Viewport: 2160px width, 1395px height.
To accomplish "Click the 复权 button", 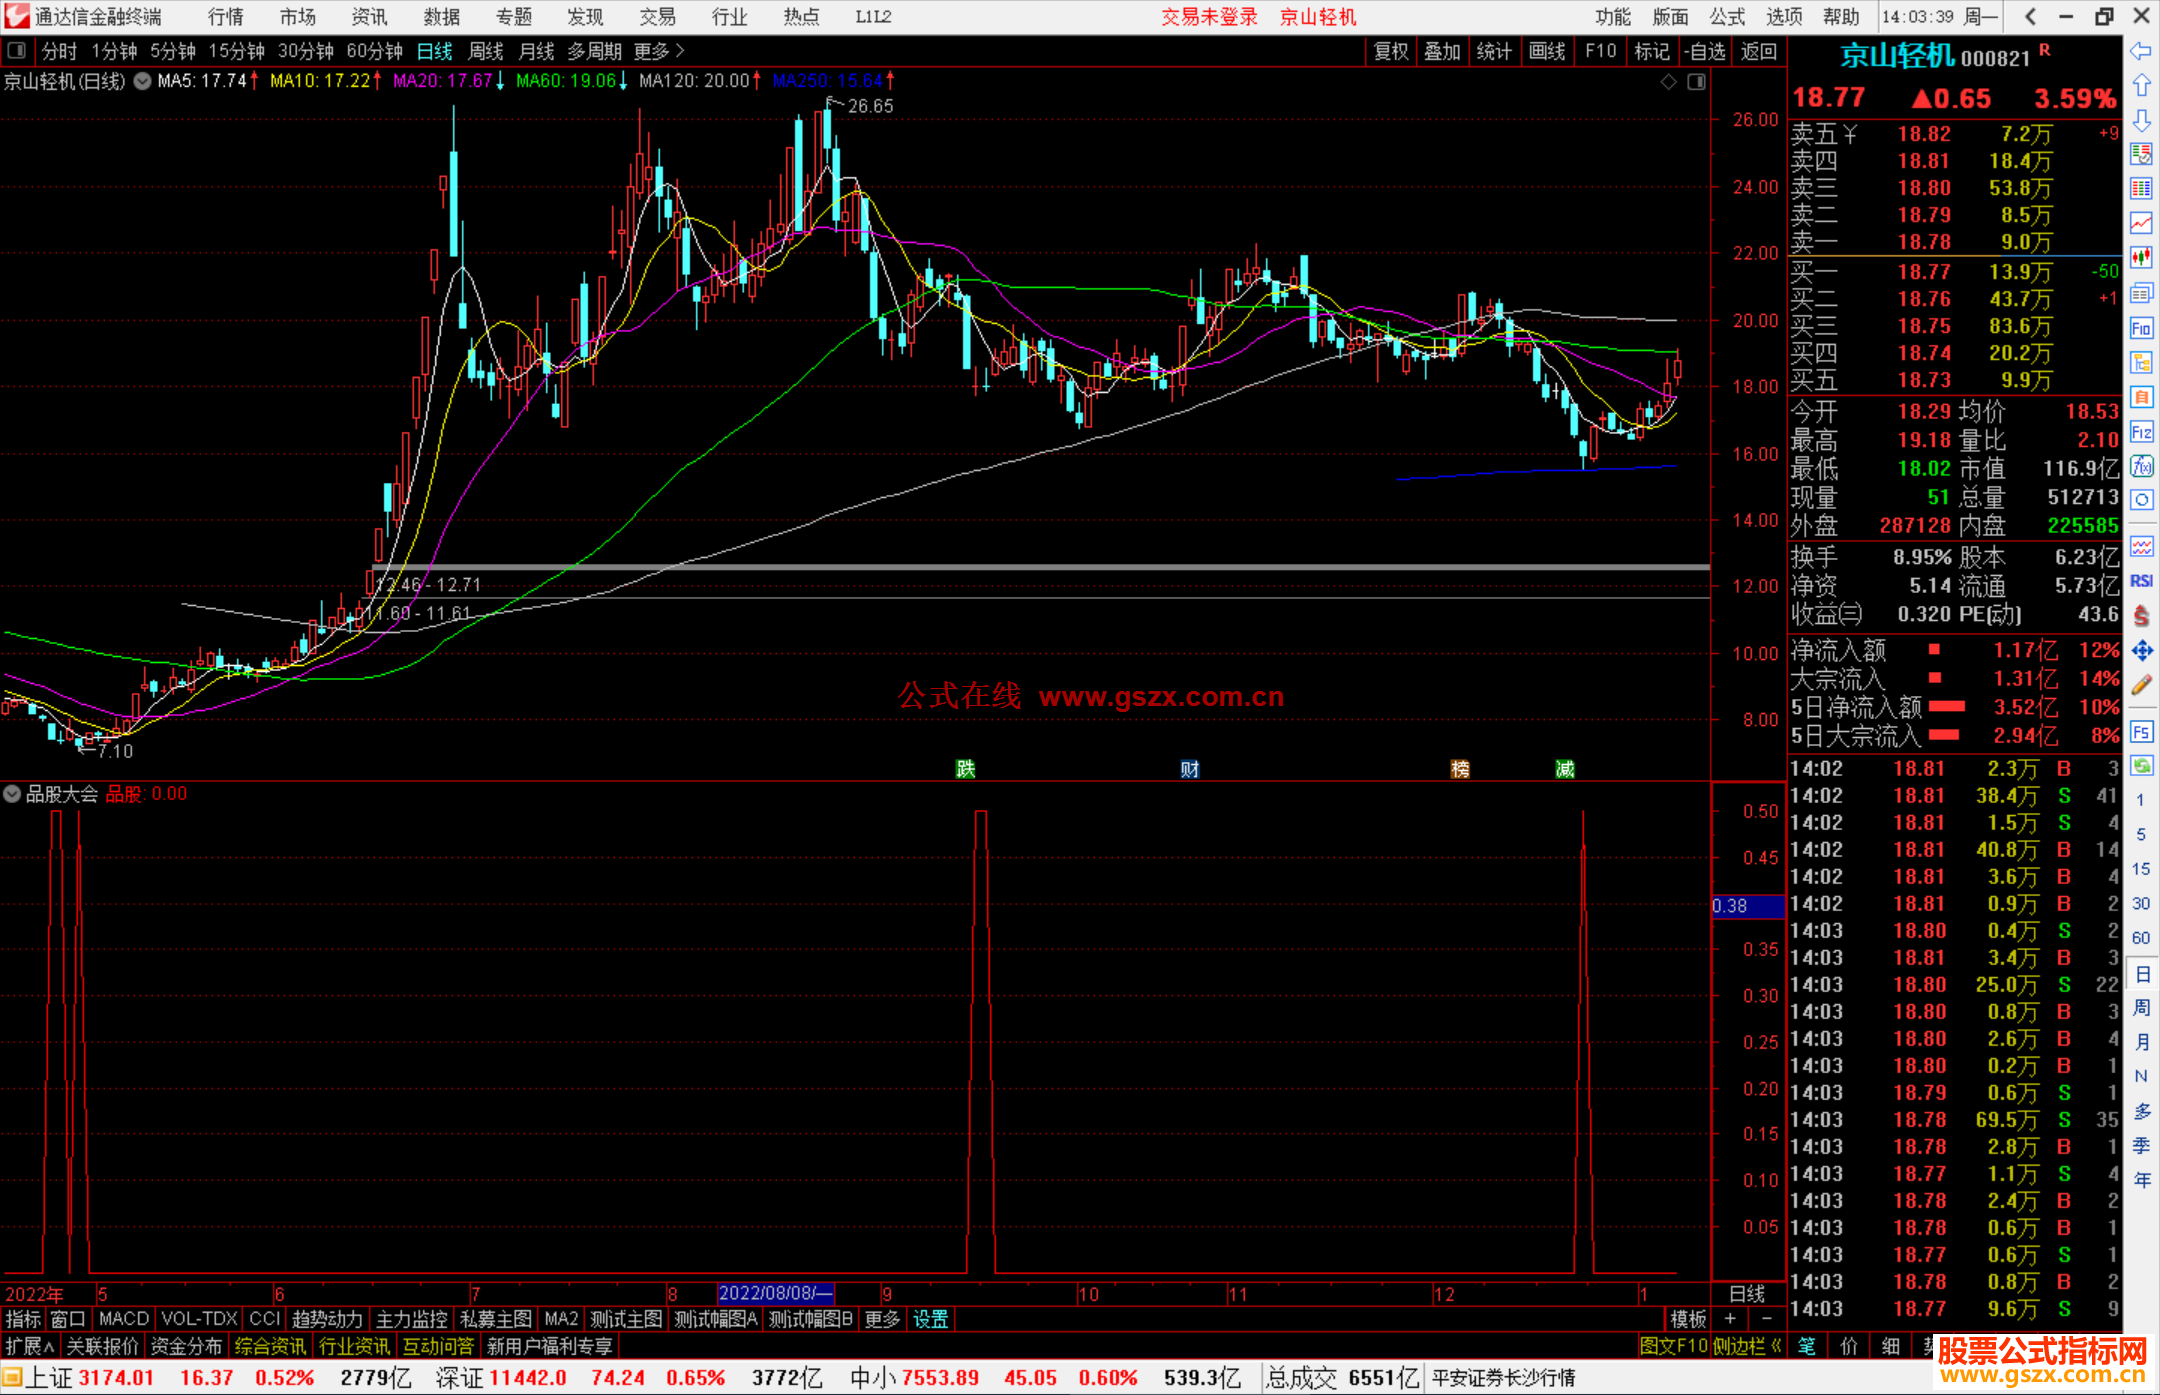I will pos(1391,51).
